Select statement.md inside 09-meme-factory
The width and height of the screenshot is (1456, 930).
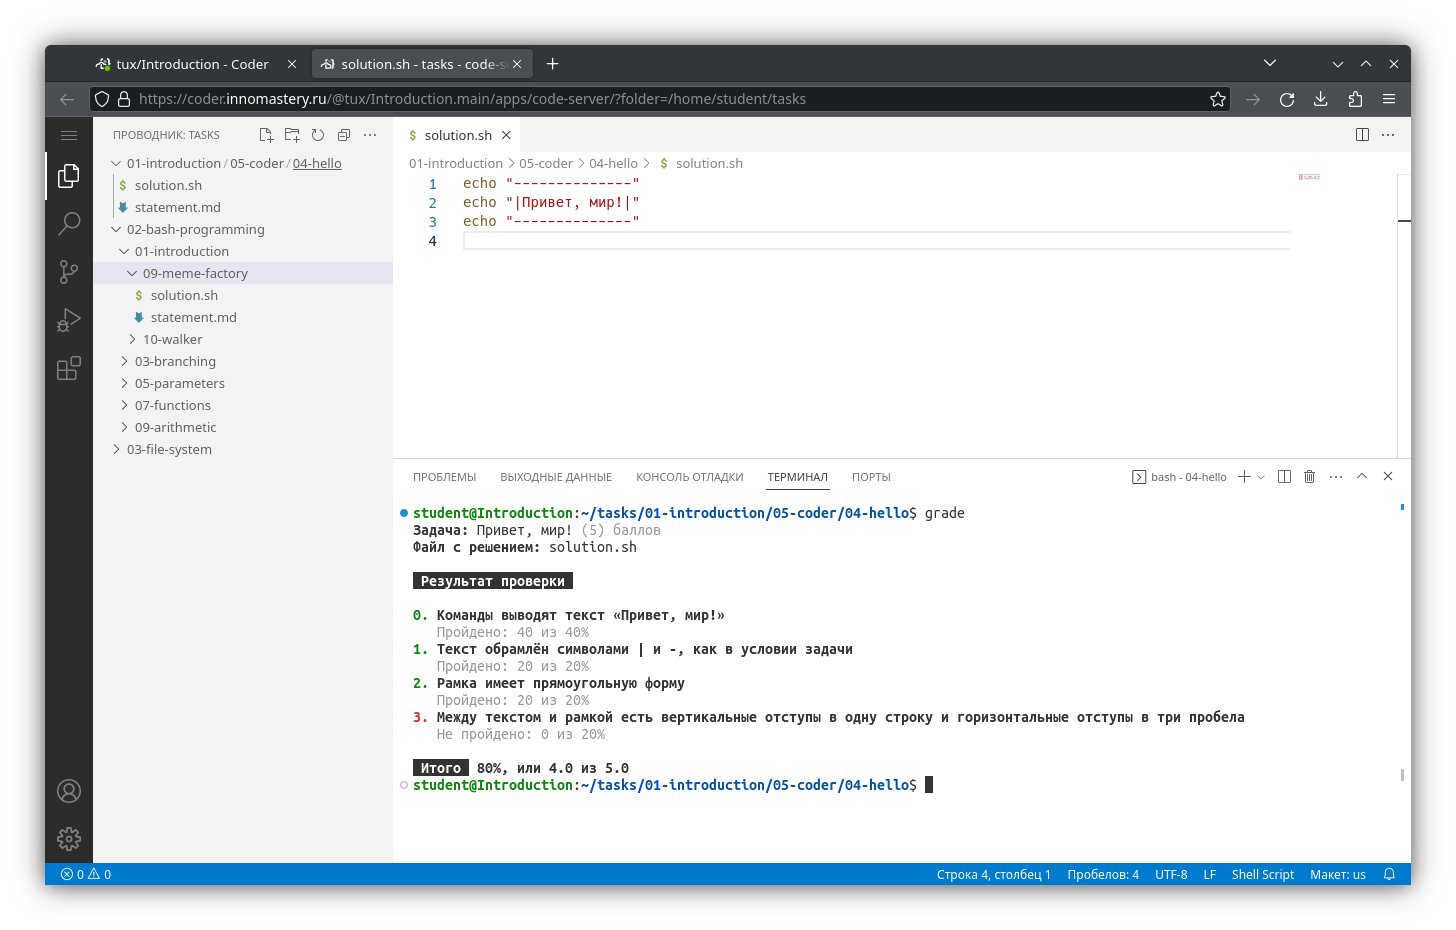tap(195, 317)
